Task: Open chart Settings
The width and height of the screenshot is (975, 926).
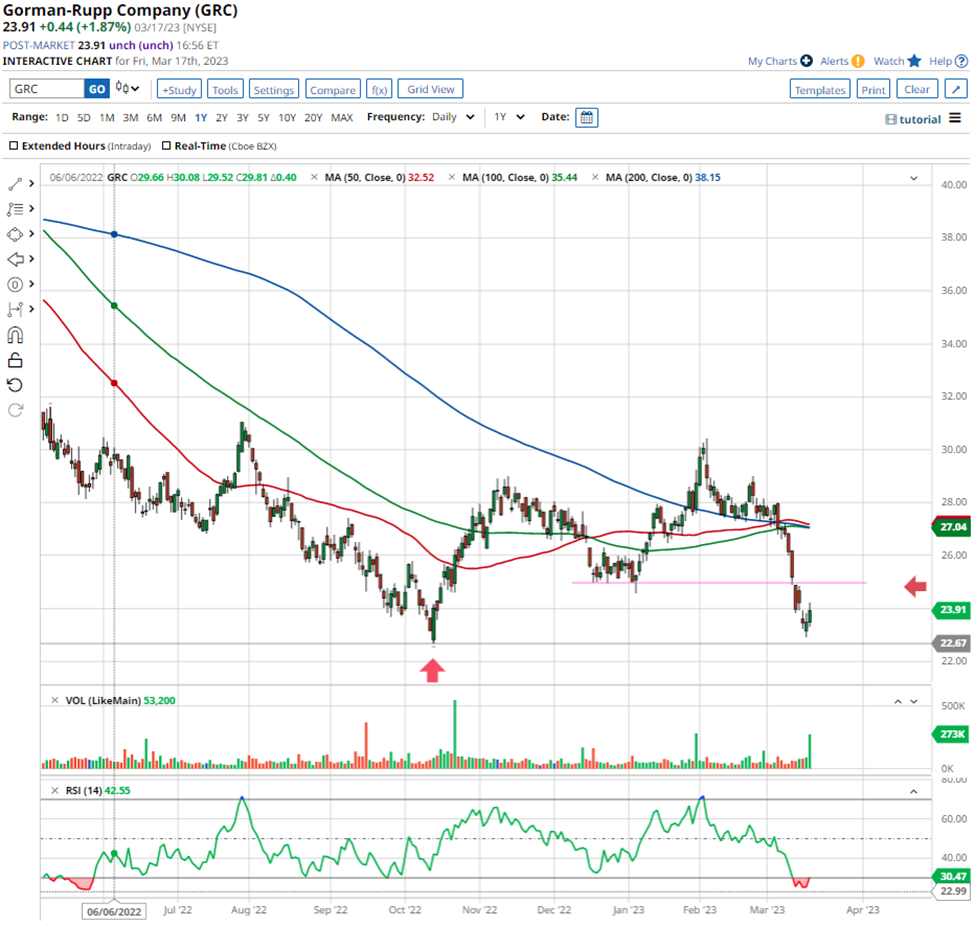Action: tap(274, 89)
